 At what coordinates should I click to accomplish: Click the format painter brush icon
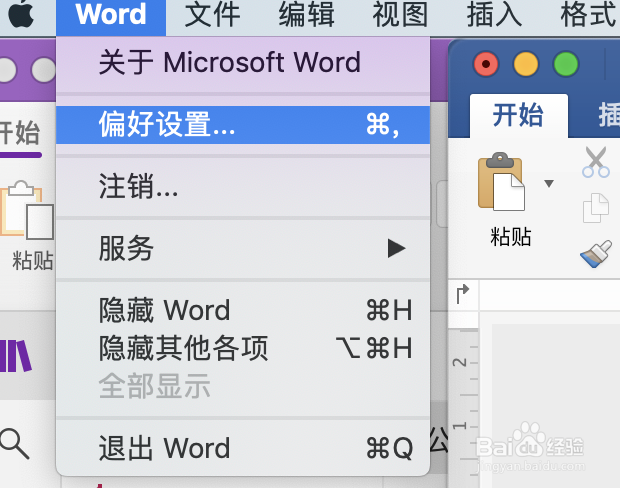596,254
